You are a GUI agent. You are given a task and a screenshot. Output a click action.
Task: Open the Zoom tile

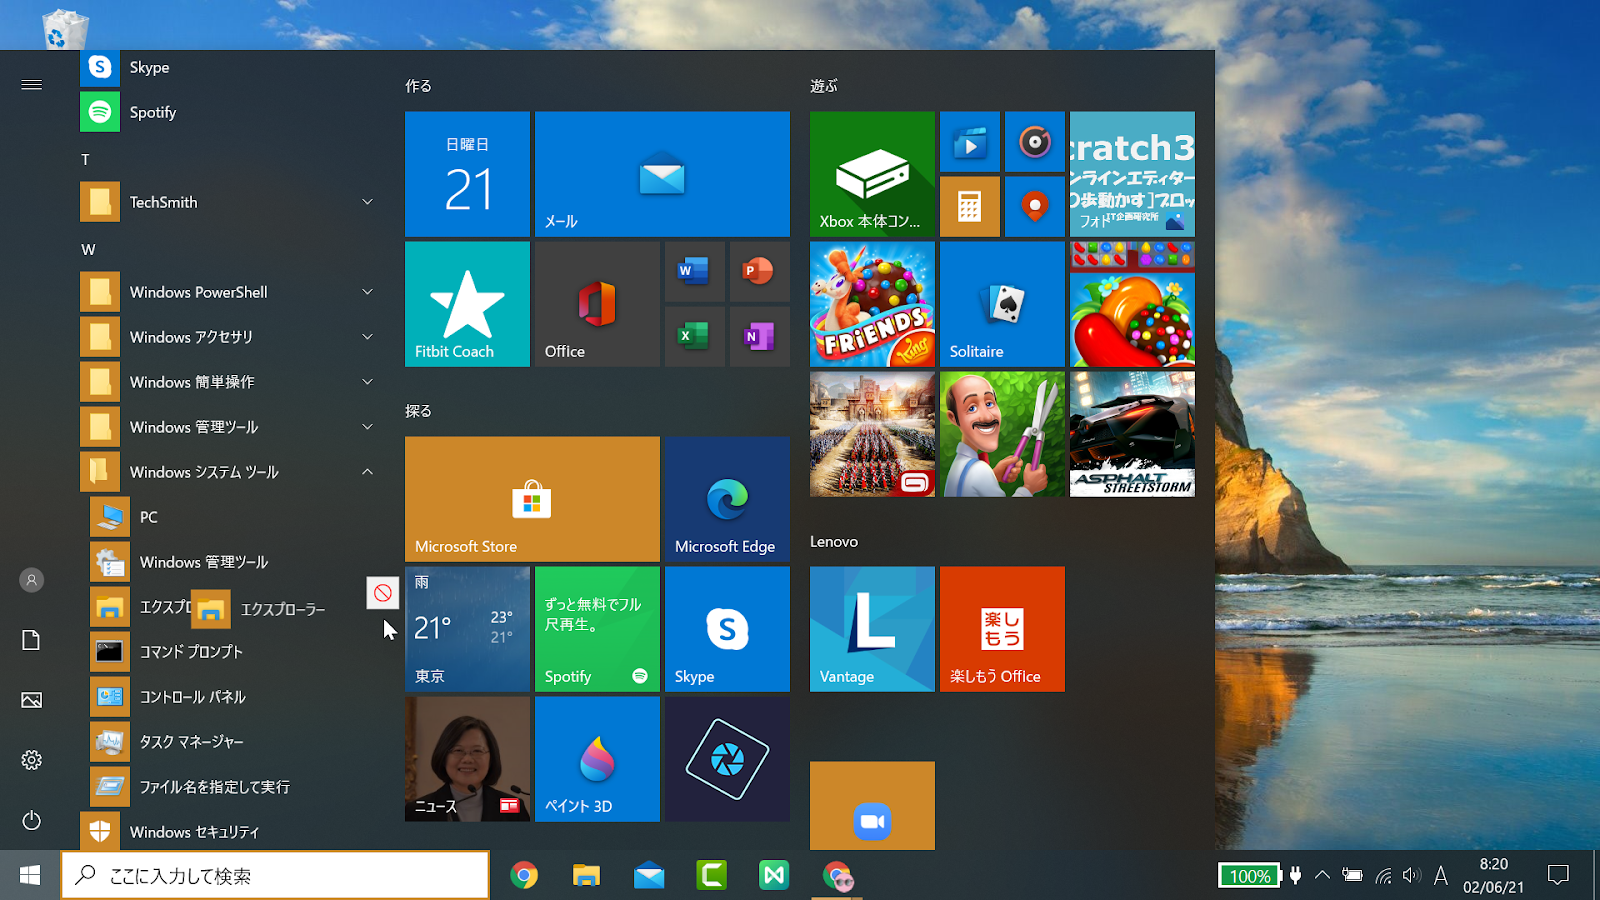tap(872, 806)
